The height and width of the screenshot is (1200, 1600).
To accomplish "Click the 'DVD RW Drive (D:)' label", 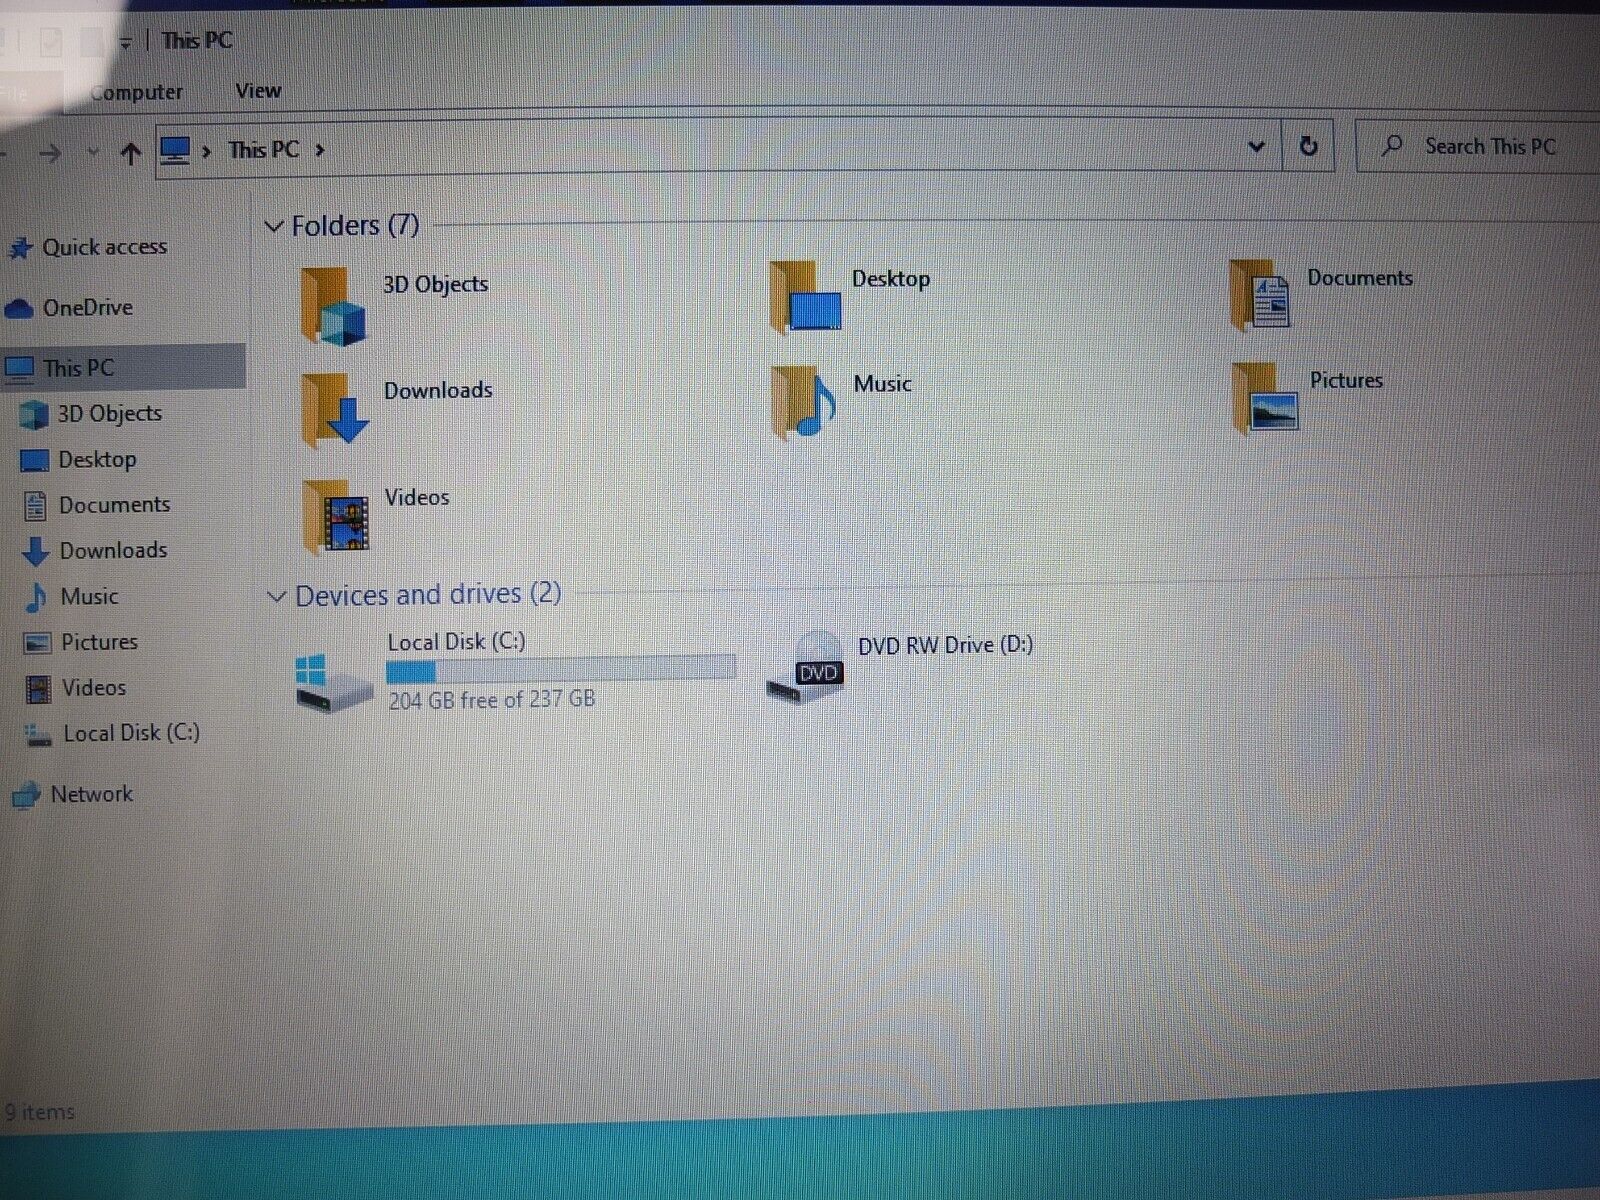I will [945, 645].
